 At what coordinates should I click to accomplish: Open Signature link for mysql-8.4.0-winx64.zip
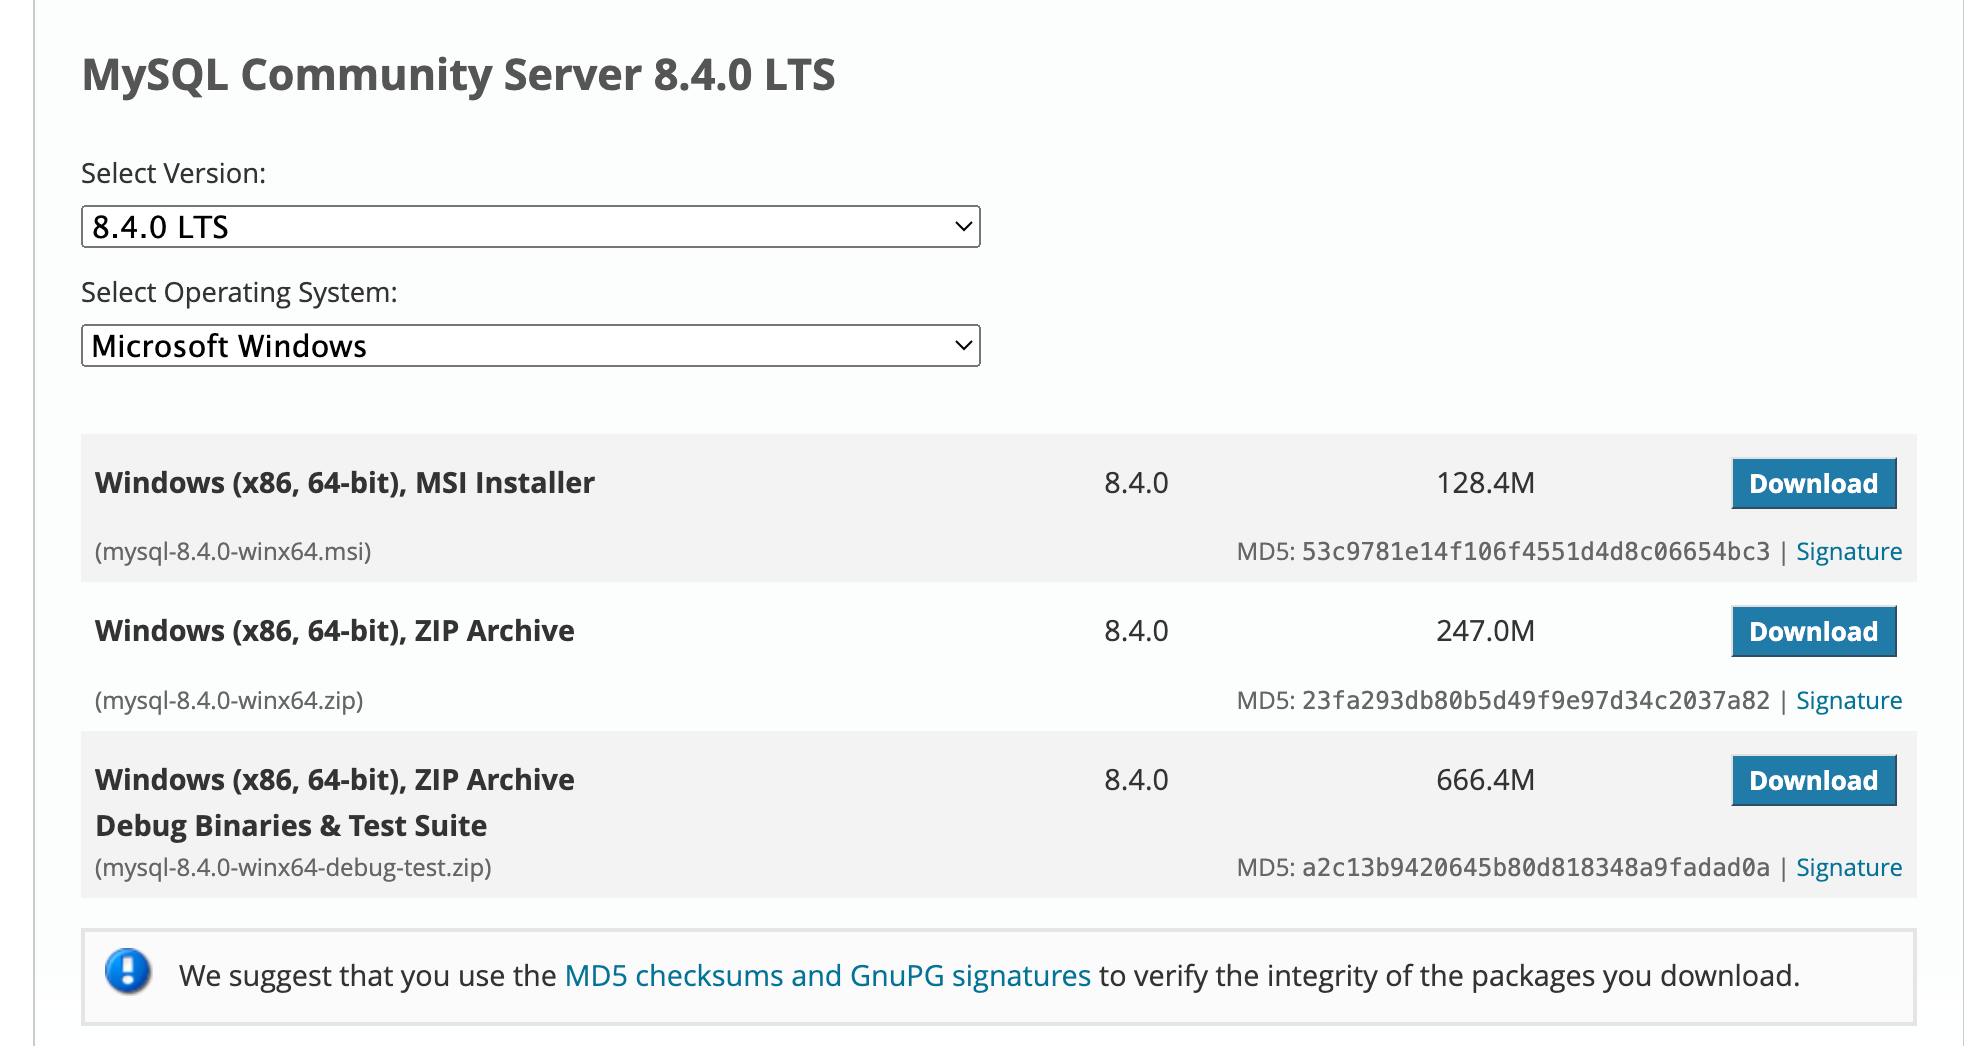1848,701
